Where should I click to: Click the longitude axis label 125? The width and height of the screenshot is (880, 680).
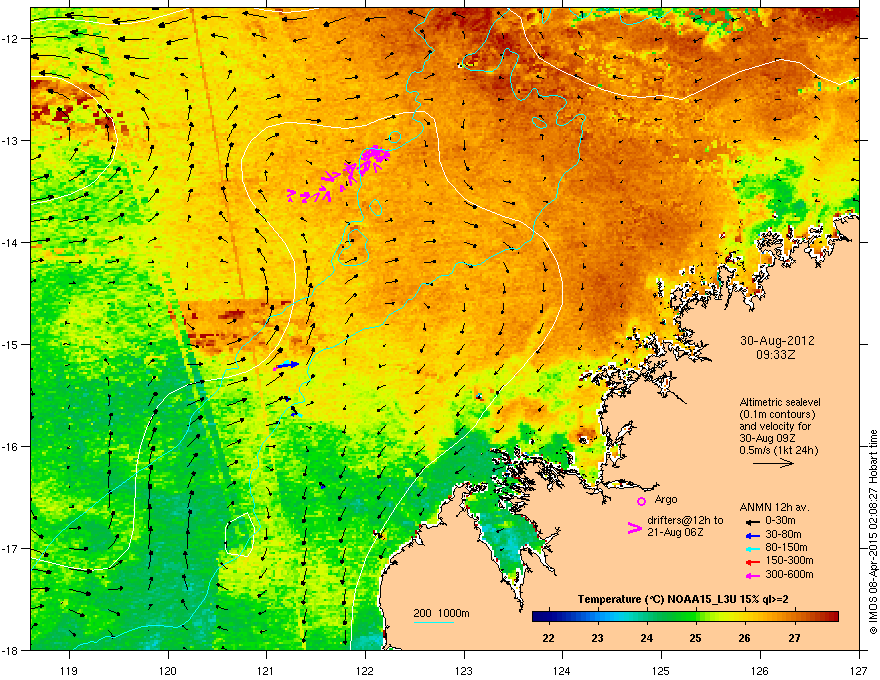tap(661, 670)
